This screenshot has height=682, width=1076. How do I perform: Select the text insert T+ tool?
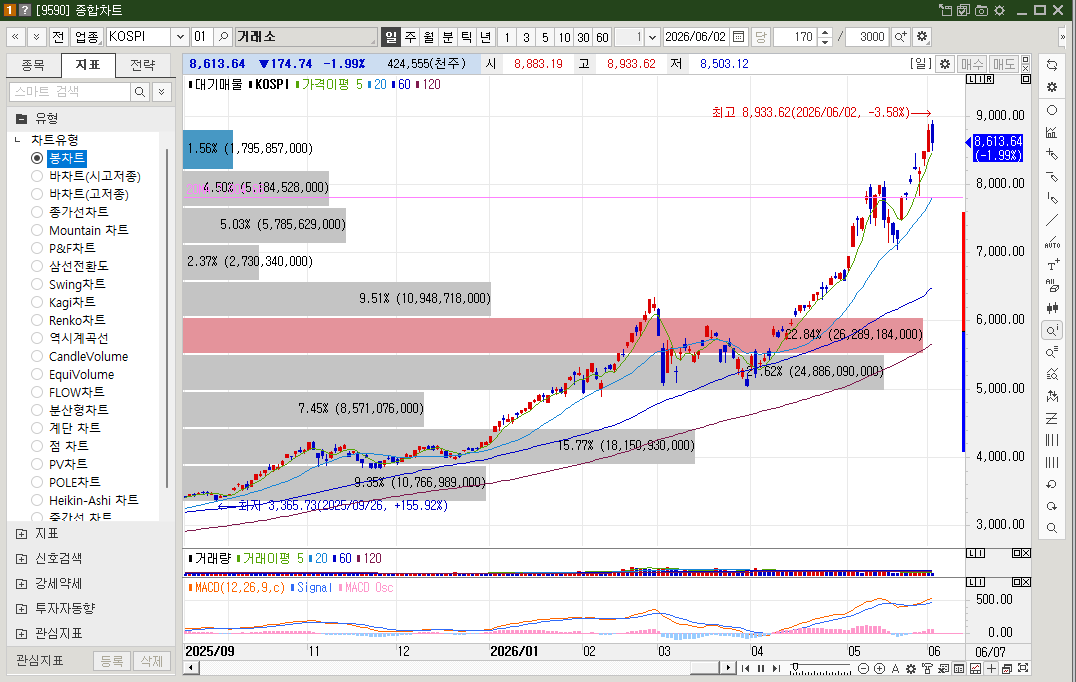pyautogui.click(x=1051, y=264)
